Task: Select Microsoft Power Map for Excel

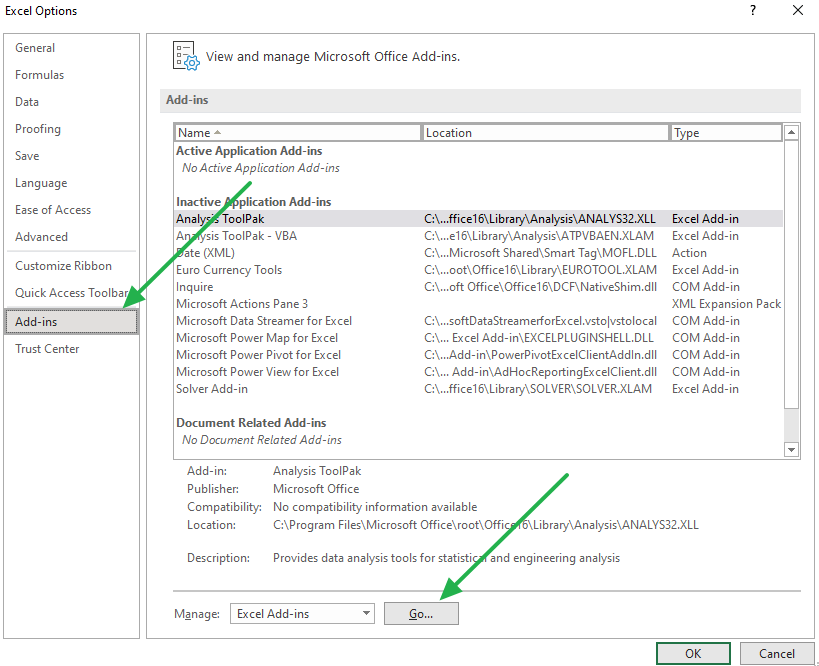Action: point(478,338)
